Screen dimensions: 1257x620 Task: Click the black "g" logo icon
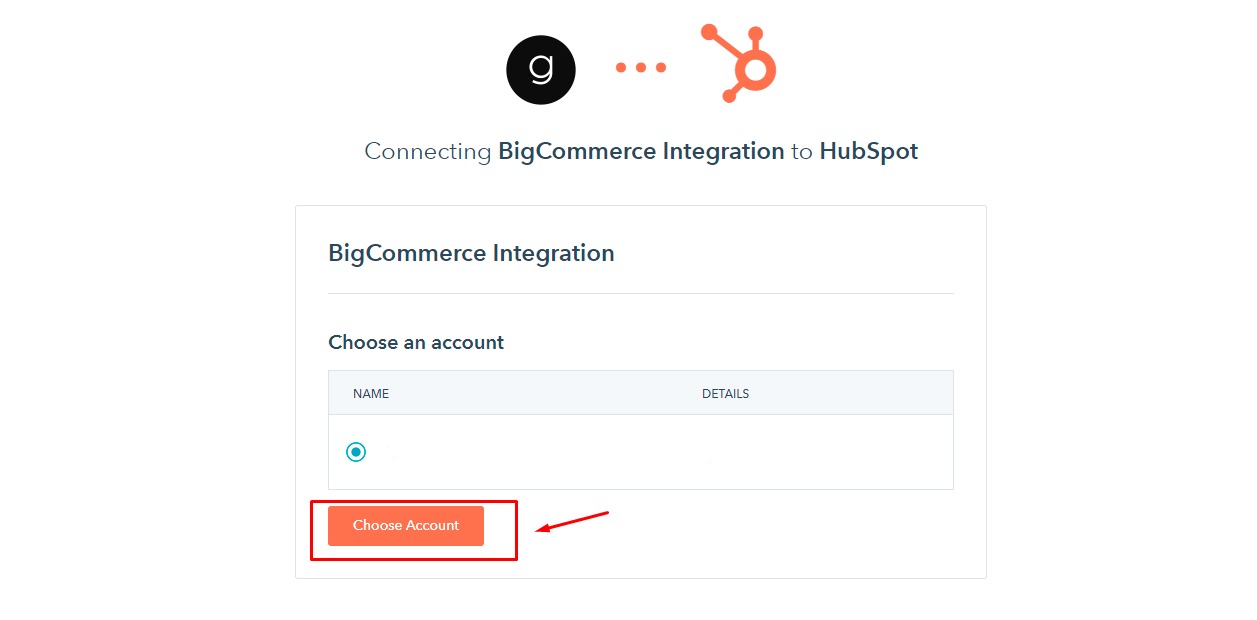pyautogui.click(x=541, y=69)
